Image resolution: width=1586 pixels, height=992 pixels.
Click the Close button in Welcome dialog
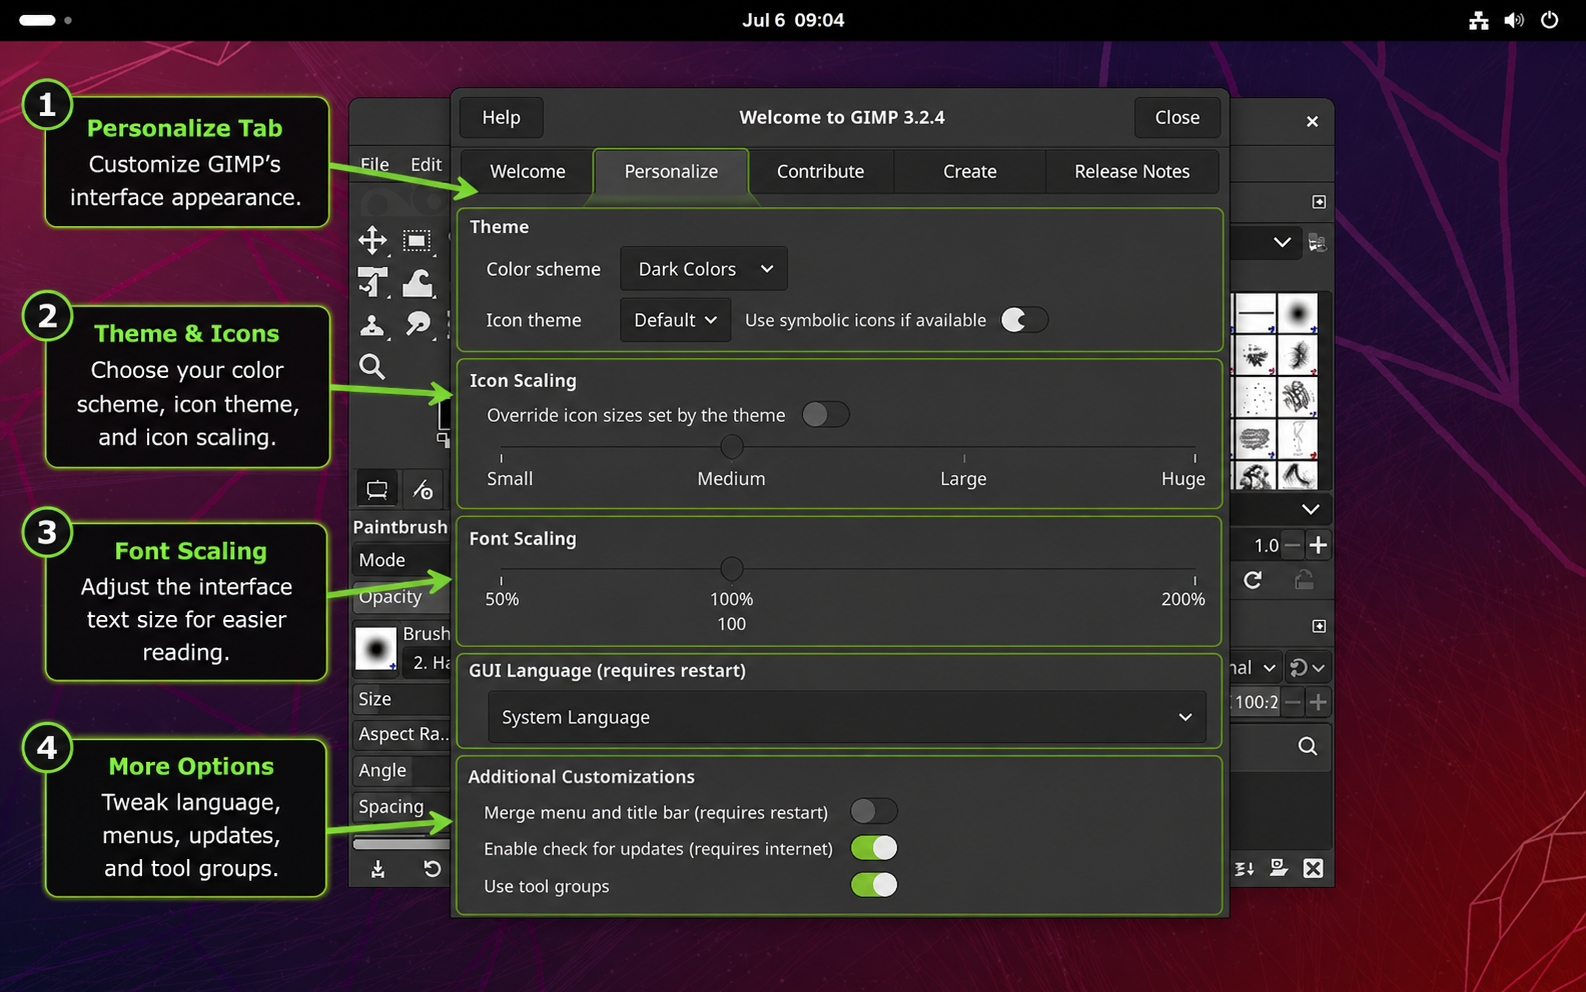tap(1177, 117)
